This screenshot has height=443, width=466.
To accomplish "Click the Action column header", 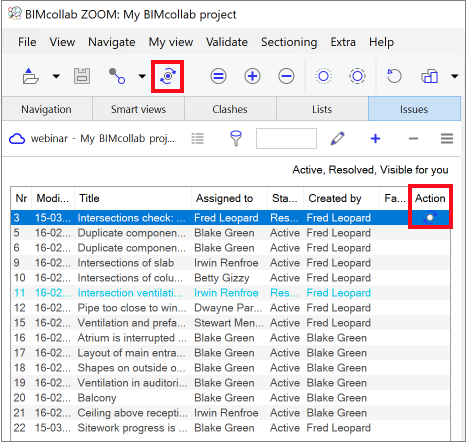I will pos(430,198).
